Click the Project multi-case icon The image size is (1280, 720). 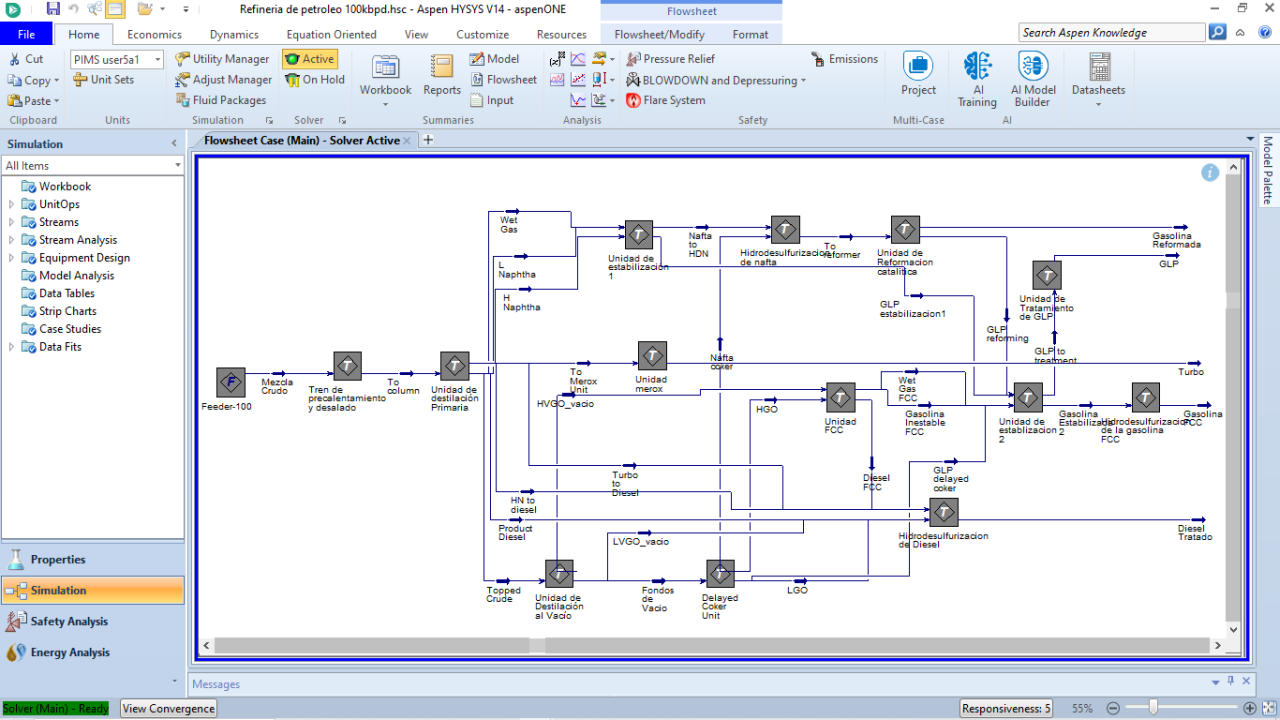(x=918, y=66)
